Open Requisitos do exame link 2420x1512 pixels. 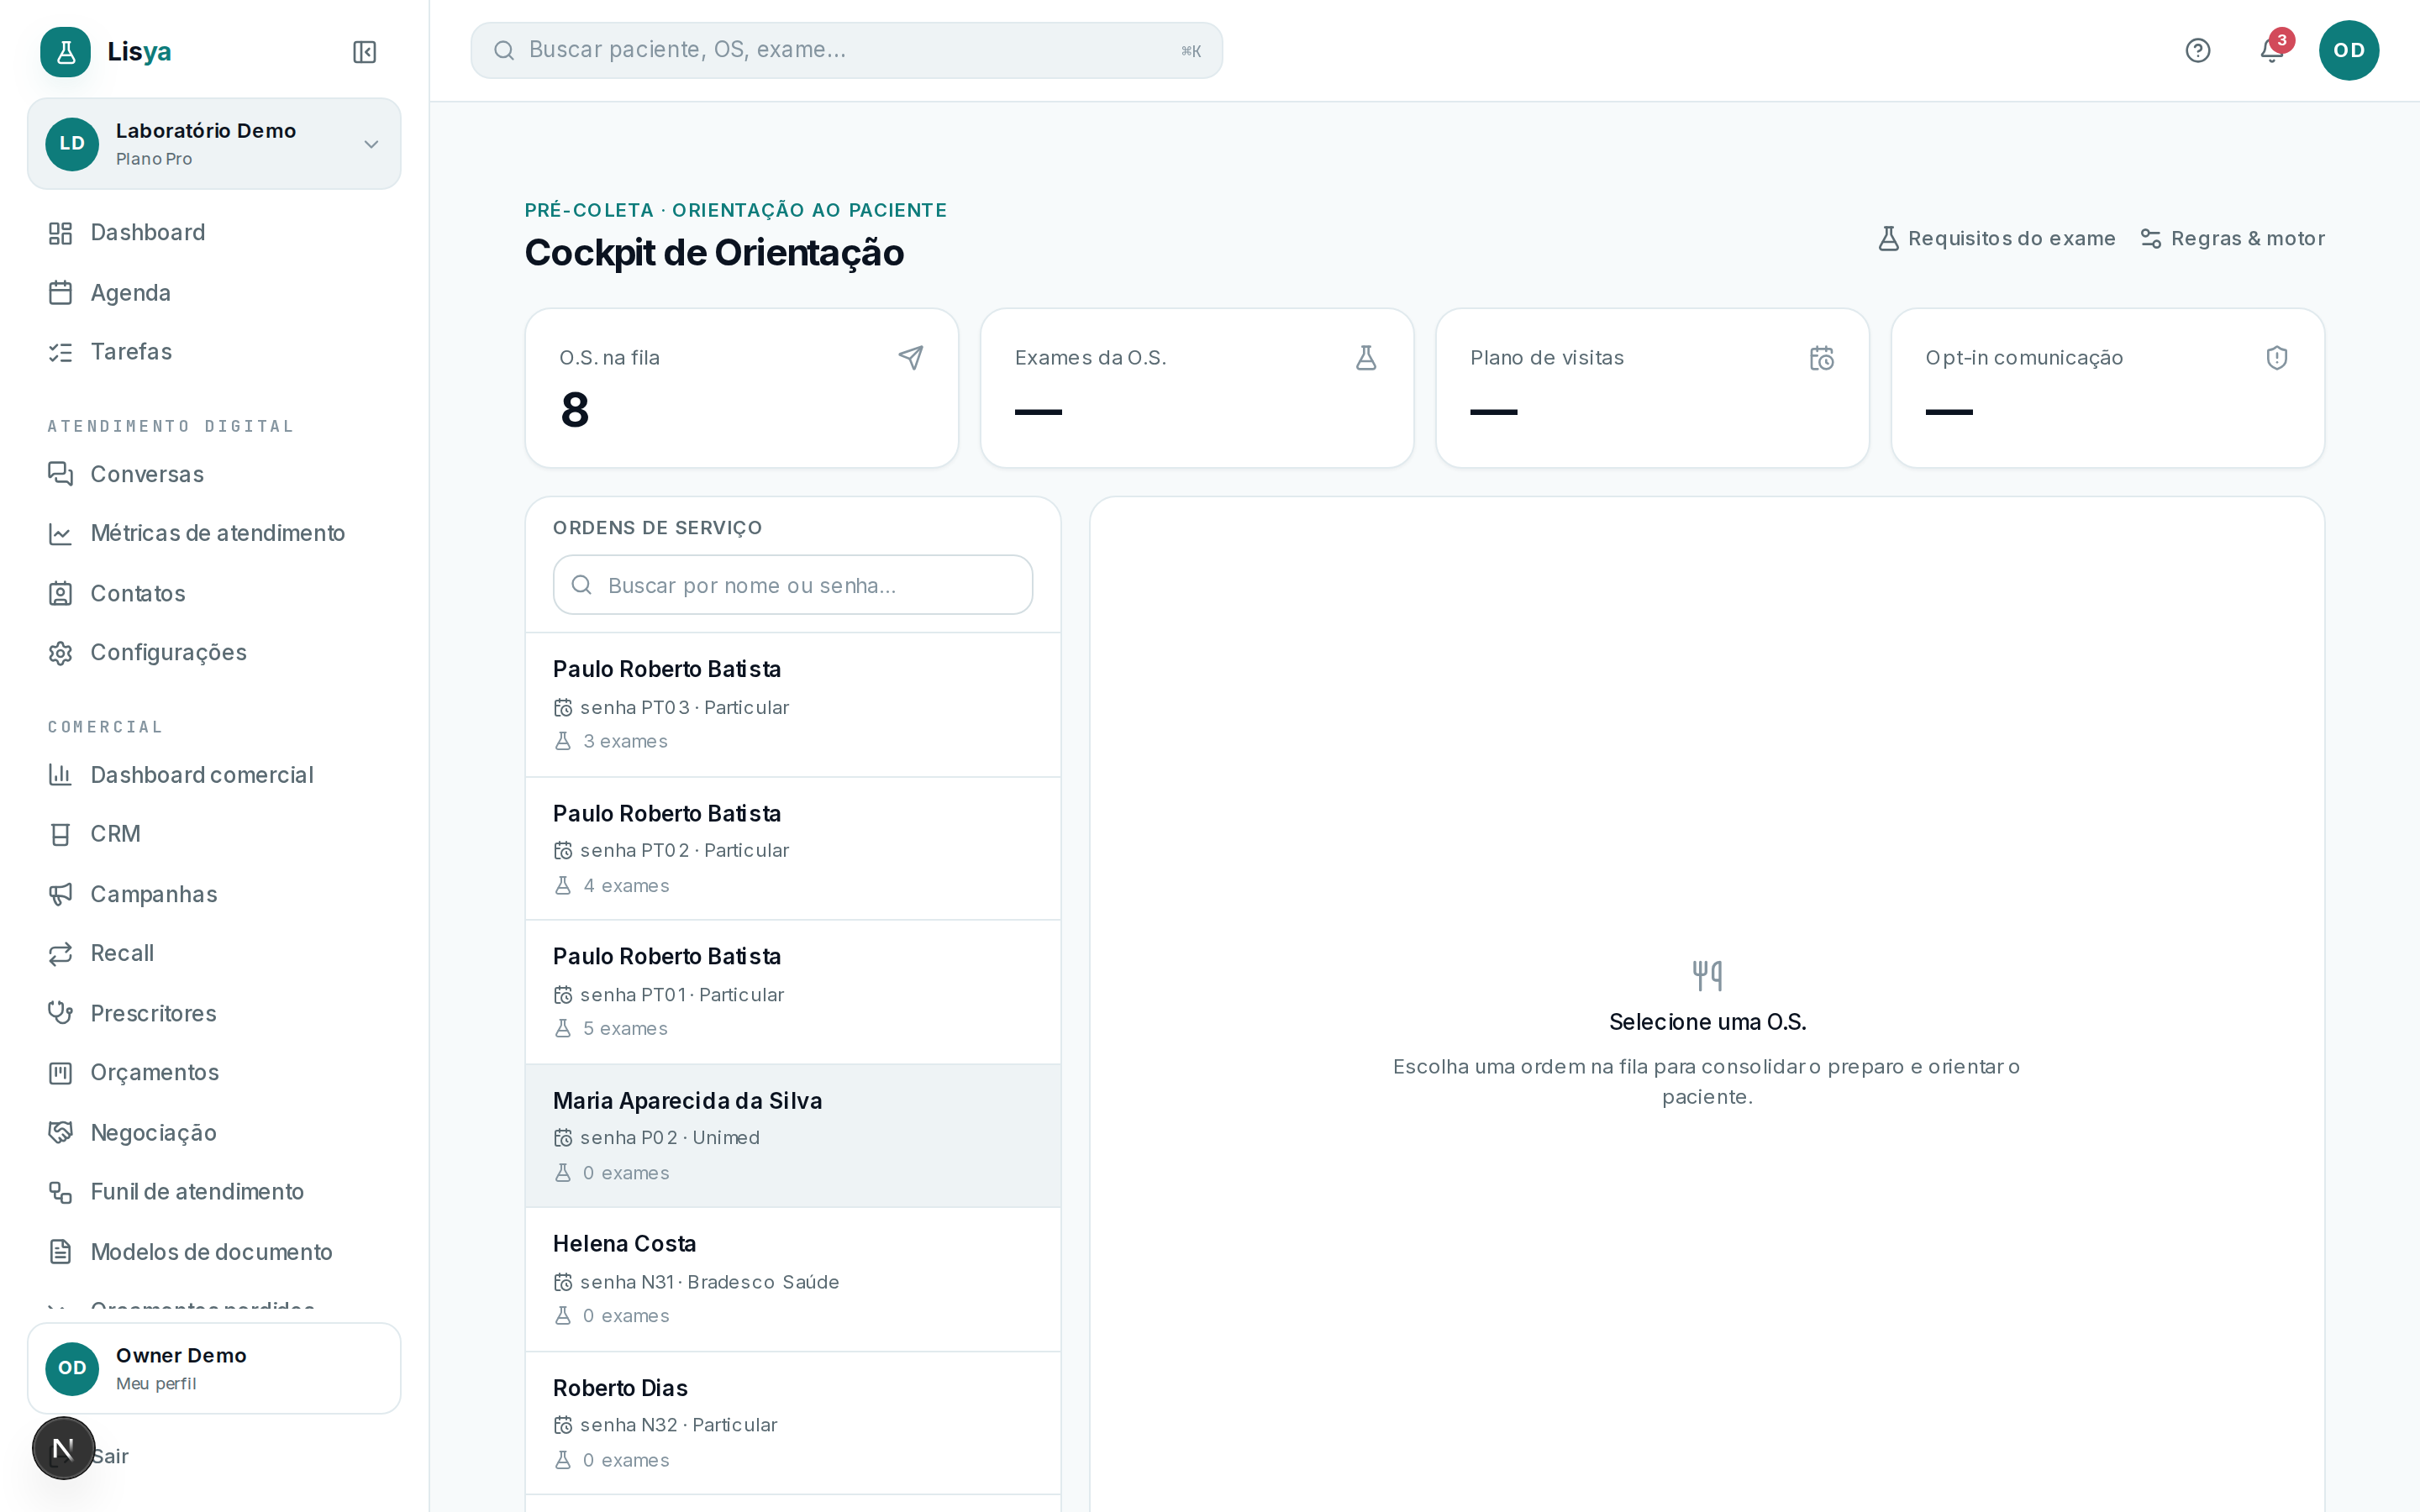point(1996,238)
